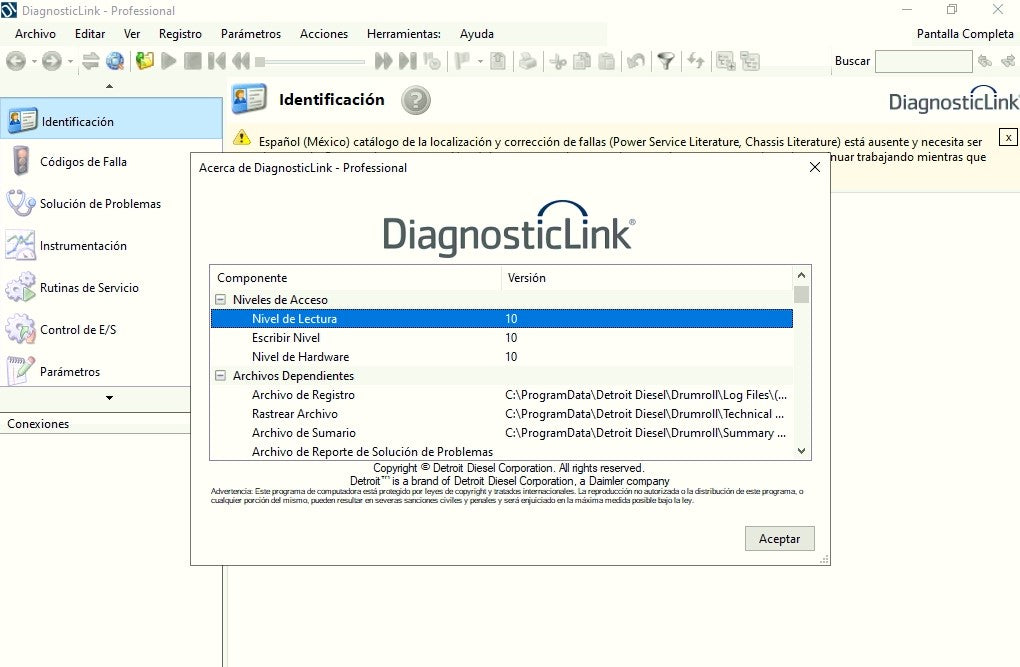Screen dimensions: 1020x667
Task: Click the forward navigation arrow in toolbar
Action: coord(51,61)
